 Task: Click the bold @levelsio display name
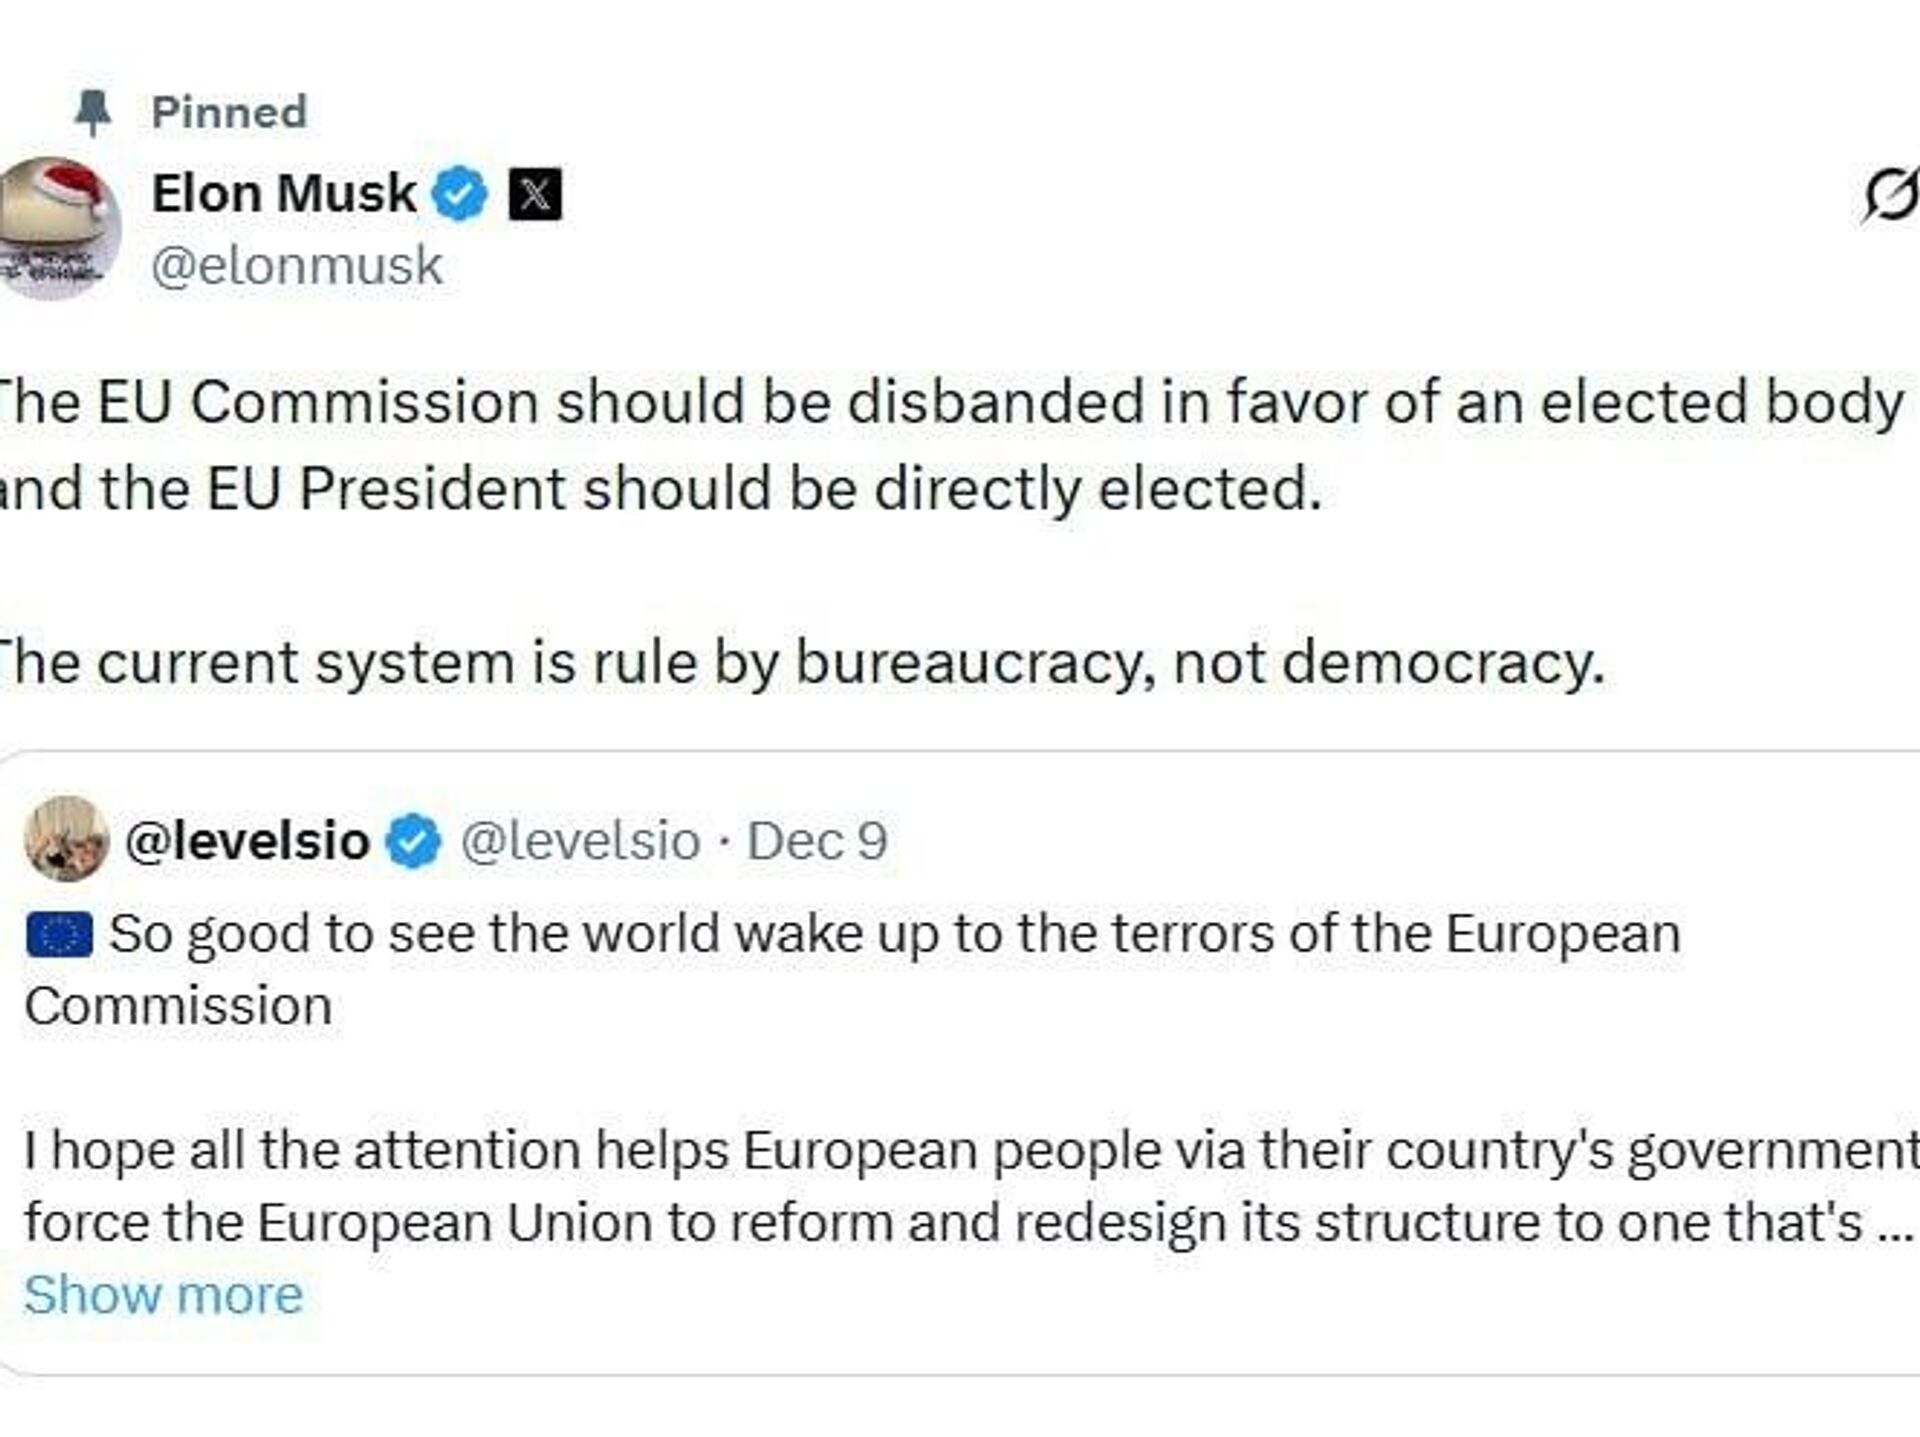247,841
